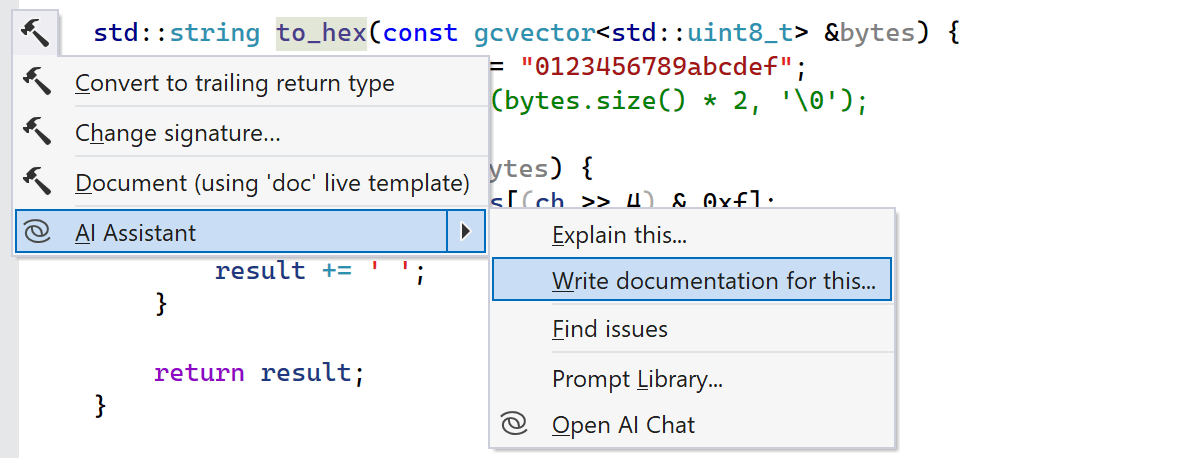Expand the AI Assistant submenu arrow

click(x=465, y=233)
